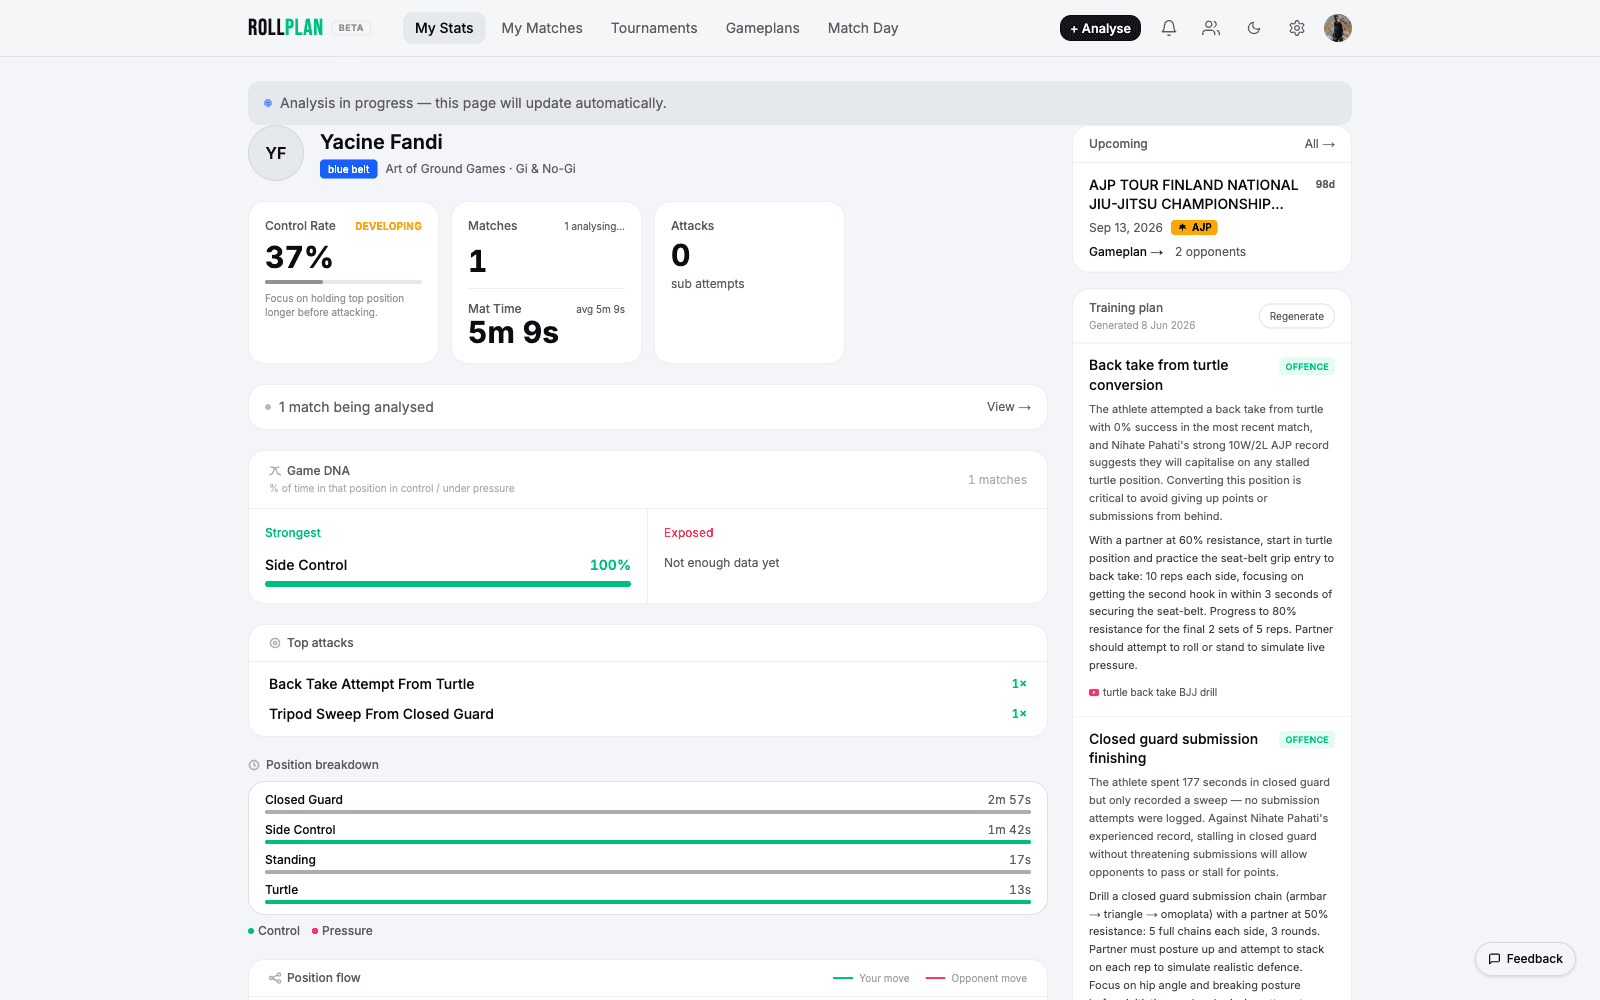Click the 98d countdown label
The width and height of the screenshot is (1600, 1000).
pos(1325,185)
